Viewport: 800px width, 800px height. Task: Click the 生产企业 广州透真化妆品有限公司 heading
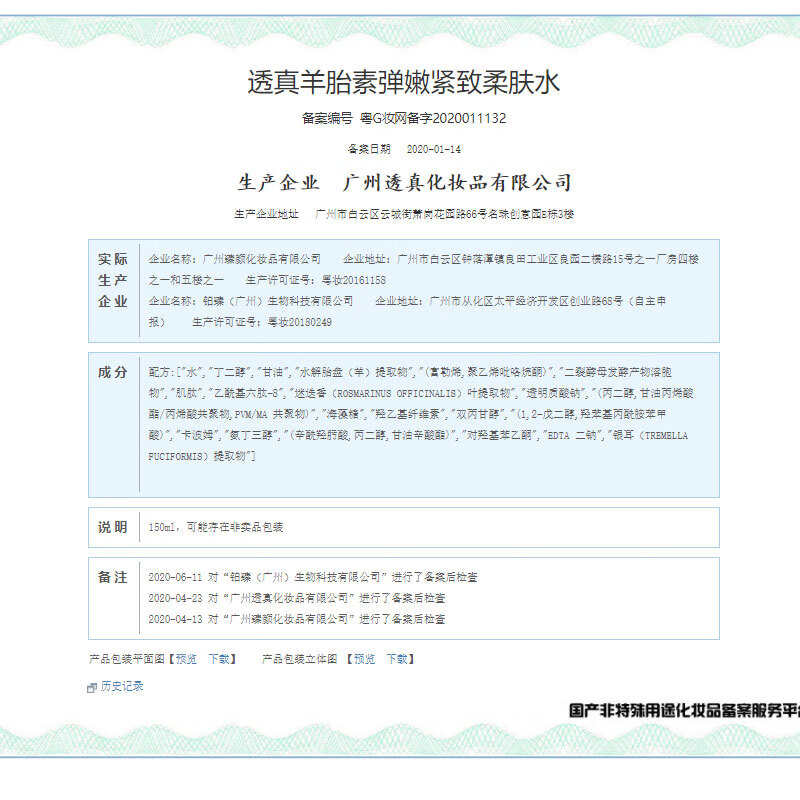pyautogui.click(x=404, y=183)
